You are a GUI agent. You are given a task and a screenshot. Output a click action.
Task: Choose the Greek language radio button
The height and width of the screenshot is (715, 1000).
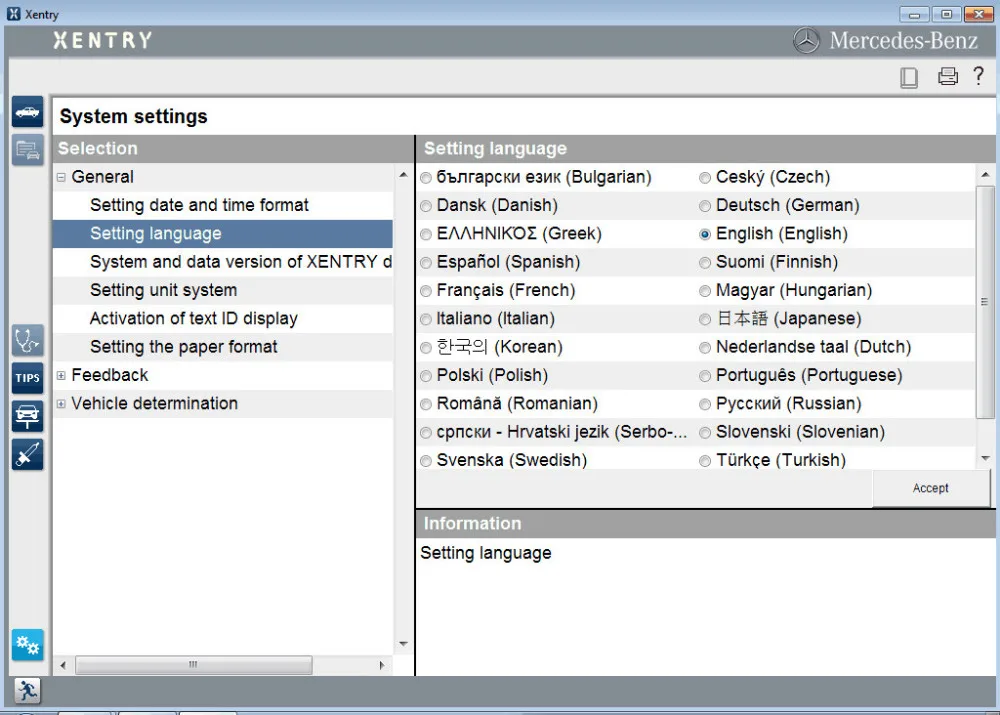426,234
